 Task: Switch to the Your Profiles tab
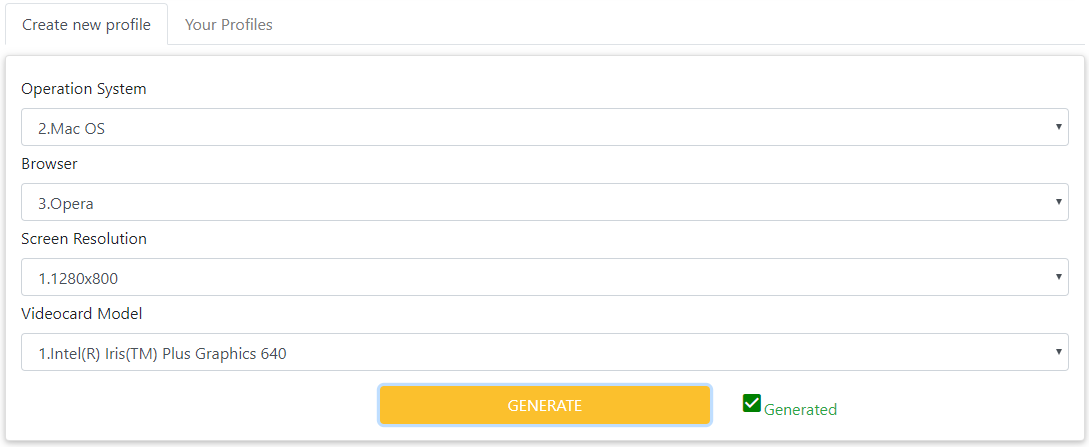(x=228, y=25)
